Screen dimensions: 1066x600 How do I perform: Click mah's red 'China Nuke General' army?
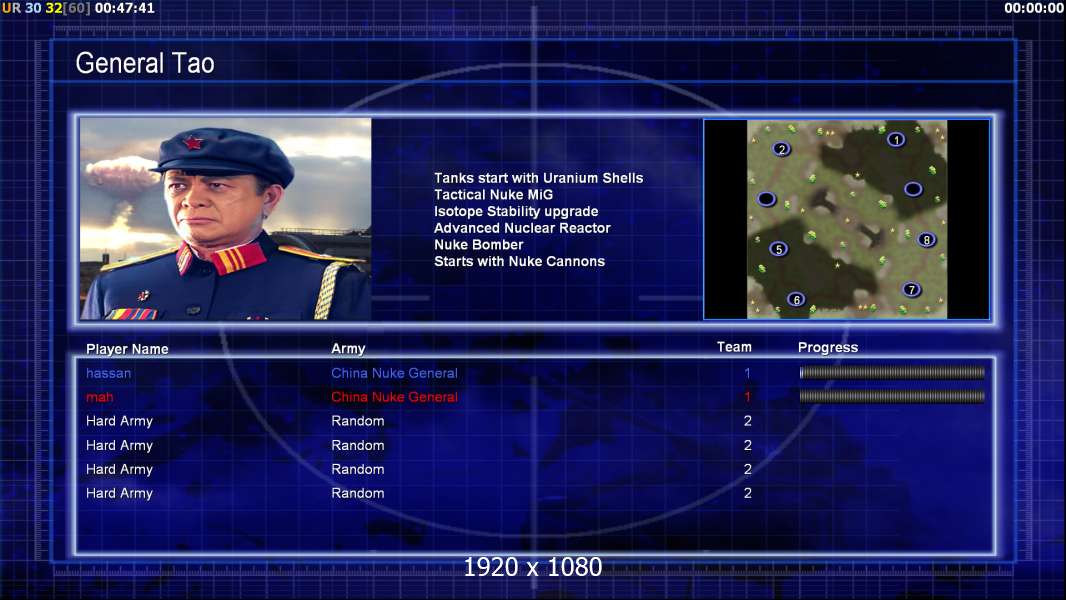tap(394, 397)
